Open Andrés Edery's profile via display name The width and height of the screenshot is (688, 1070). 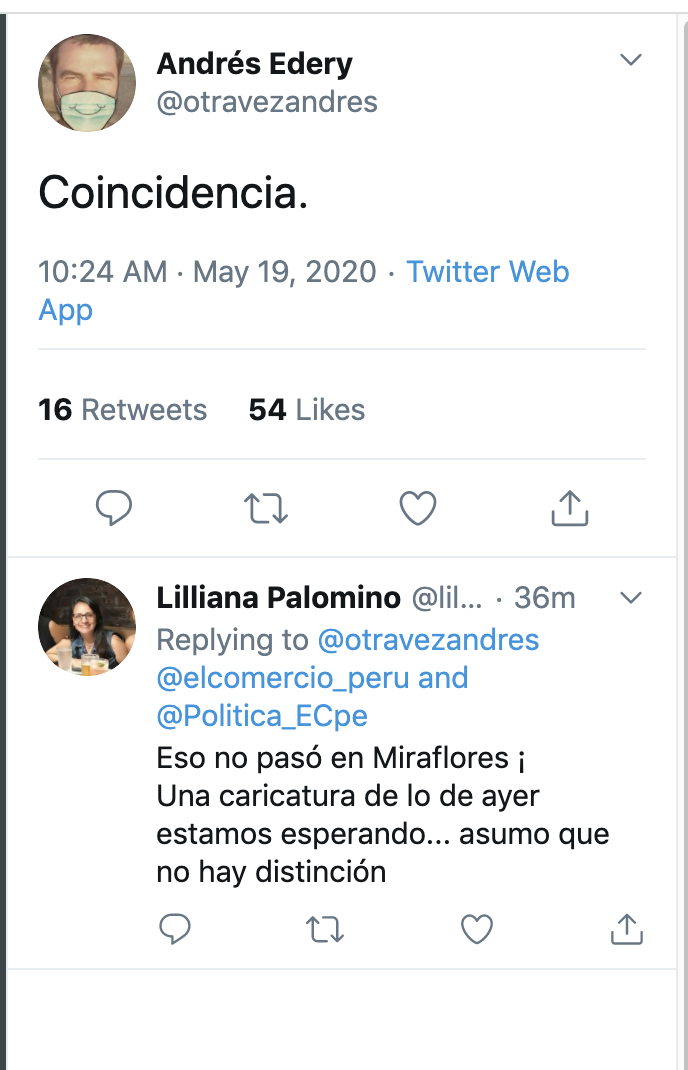click(254, 64)
